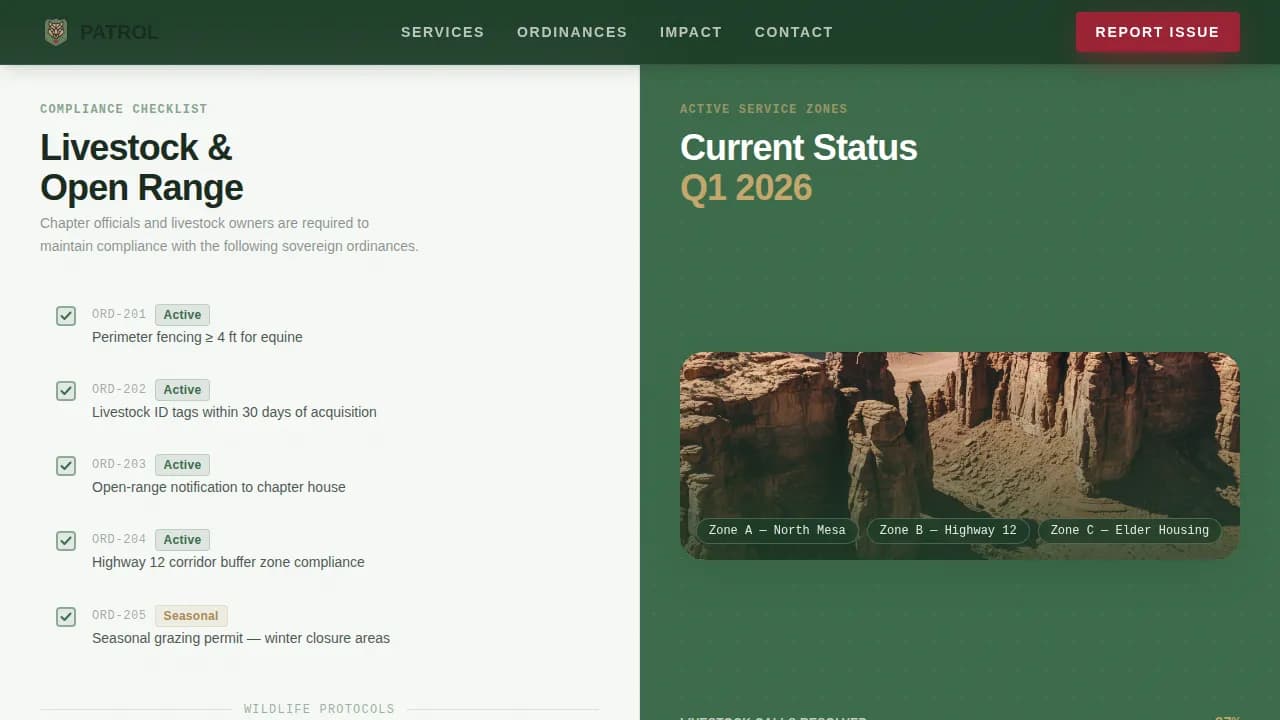Open the Impact nav link

(x=691, y=32)
